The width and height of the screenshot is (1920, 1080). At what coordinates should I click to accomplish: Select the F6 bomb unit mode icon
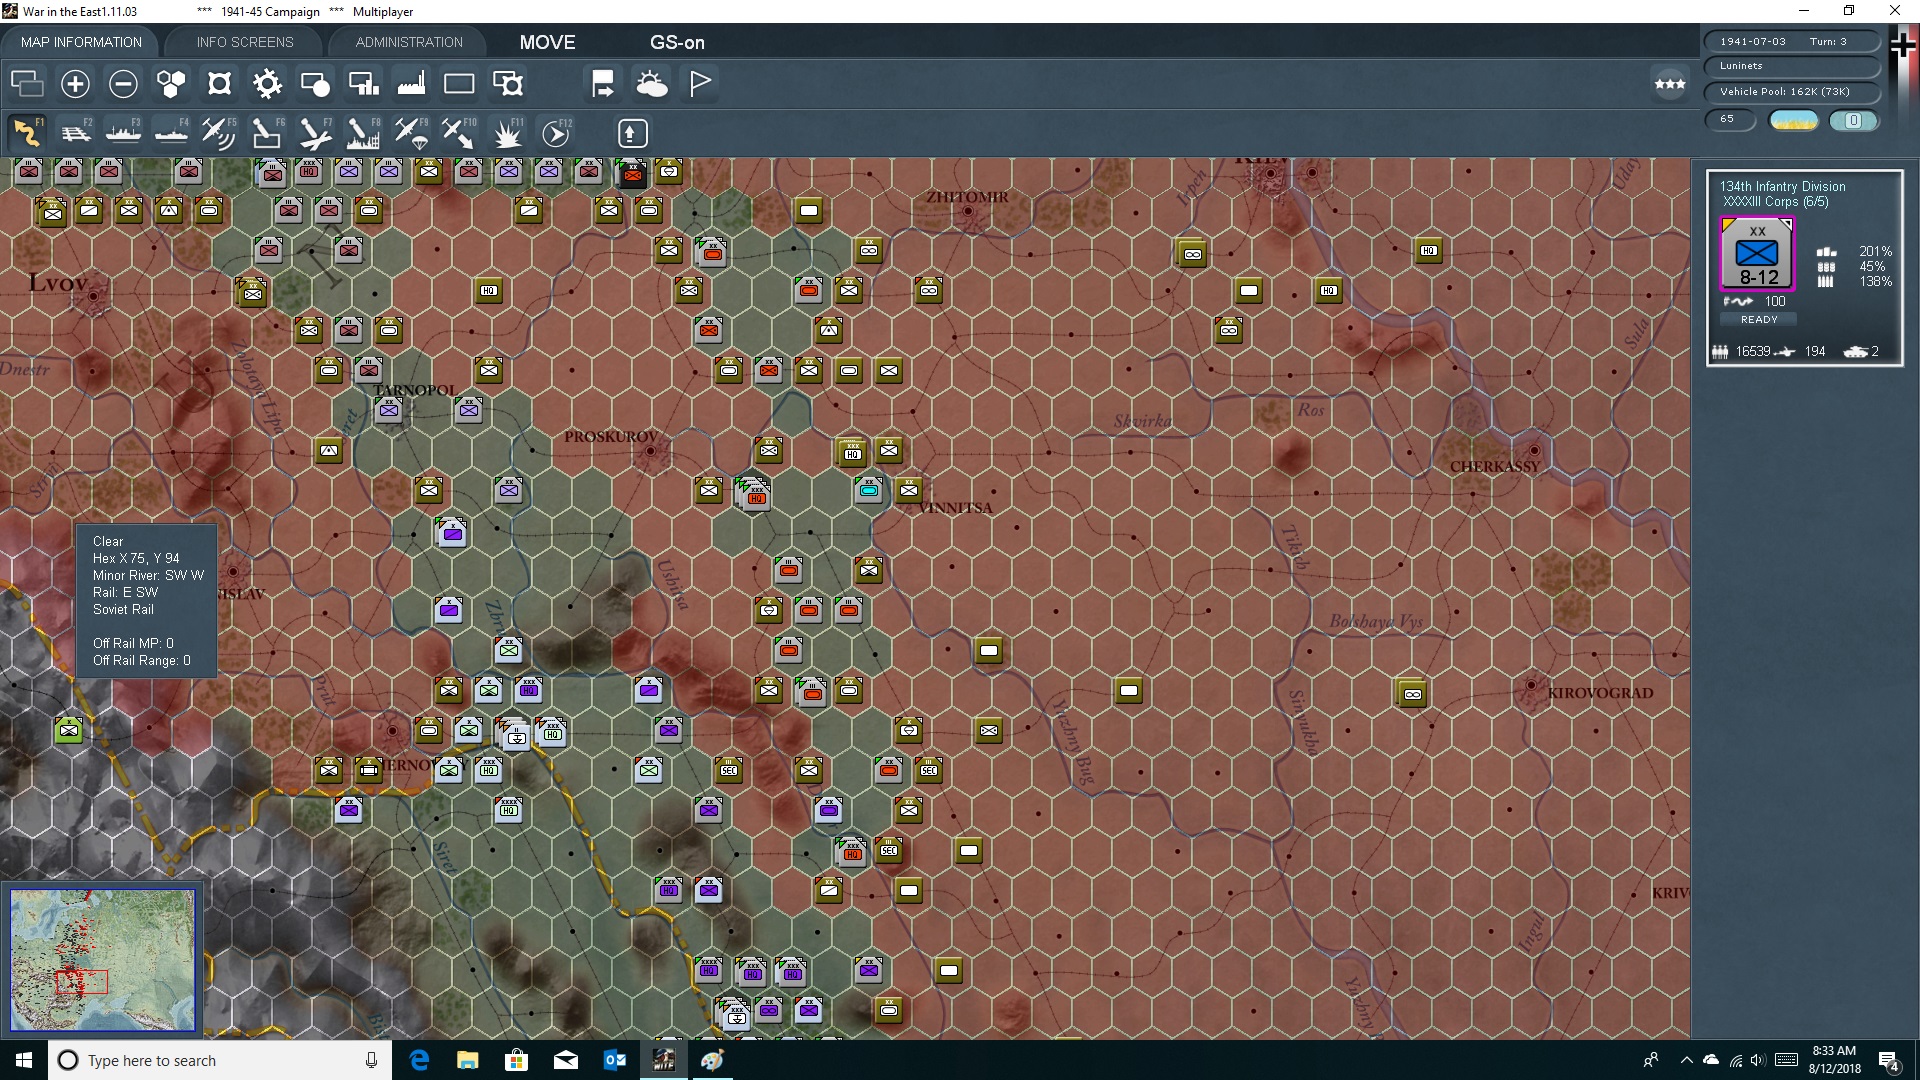coord(267,133)
